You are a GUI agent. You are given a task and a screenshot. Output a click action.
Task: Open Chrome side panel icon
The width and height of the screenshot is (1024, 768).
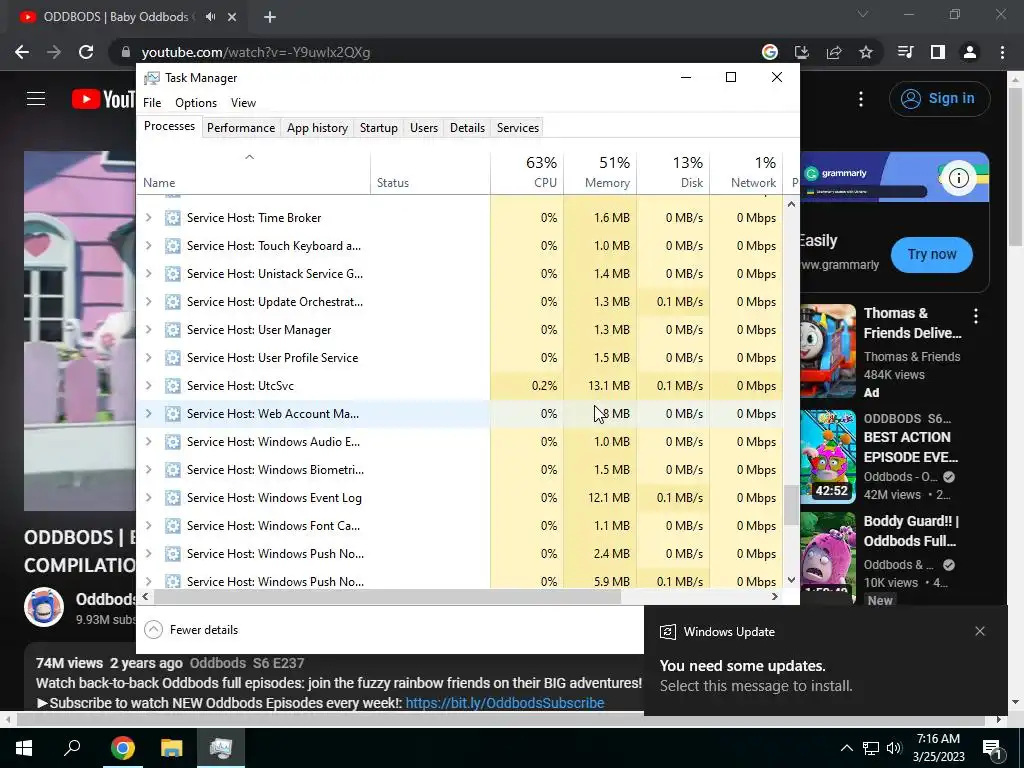tap(938, 52)
